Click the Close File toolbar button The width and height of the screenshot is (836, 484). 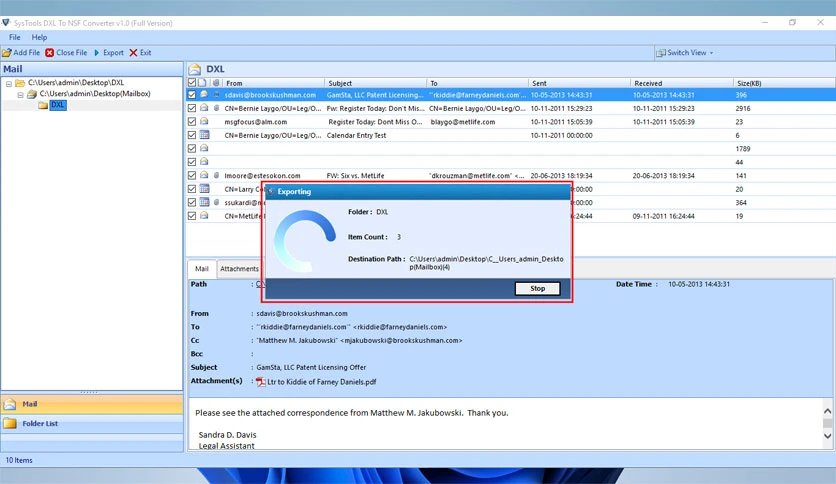[x=67, y=53]
